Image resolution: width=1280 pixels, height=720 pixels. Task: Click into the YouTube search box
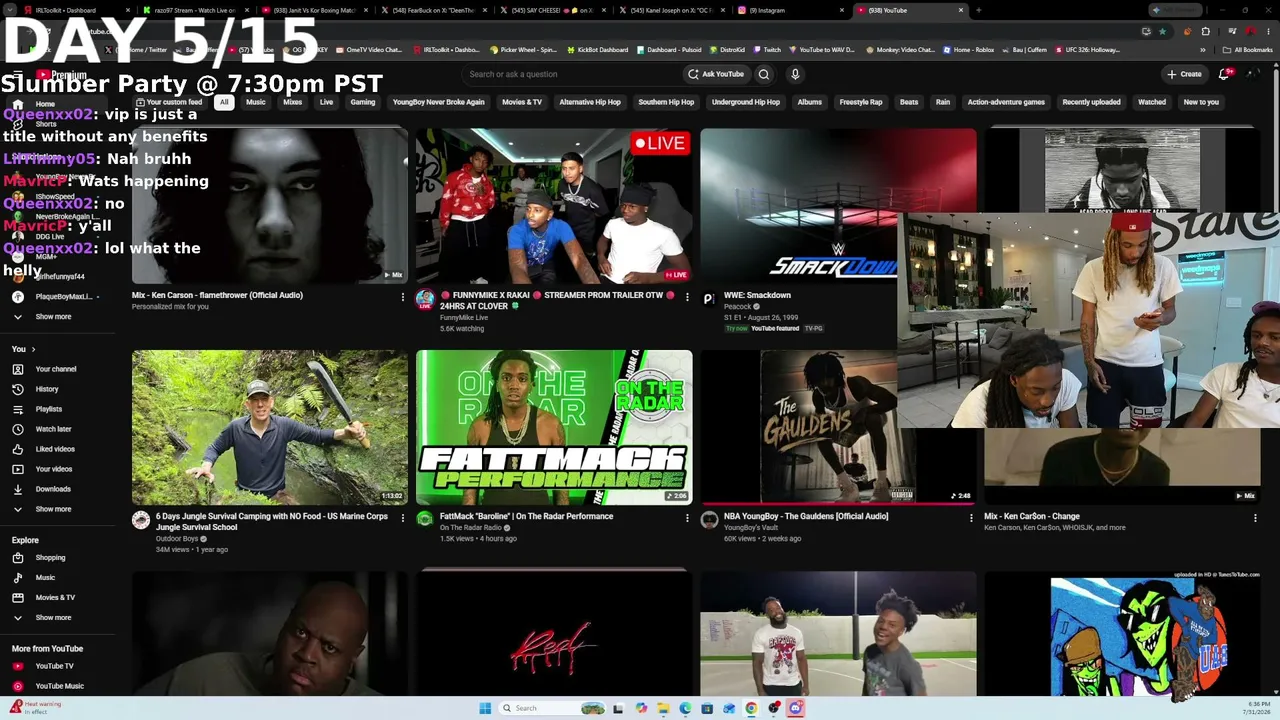pyautogui.click(x=570, y=74)
